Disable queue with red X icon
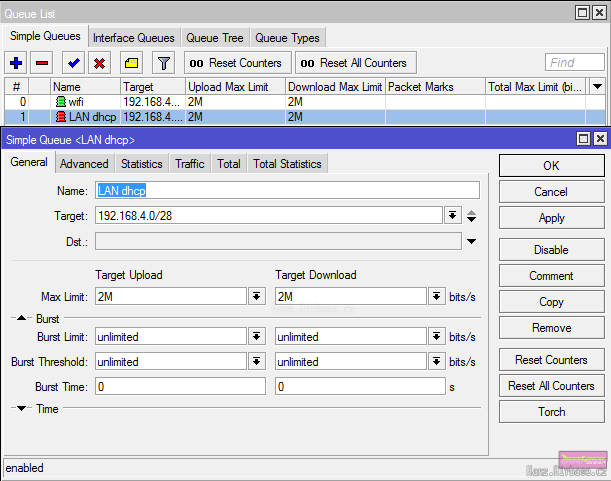611x481 pixels. [99, 63]
